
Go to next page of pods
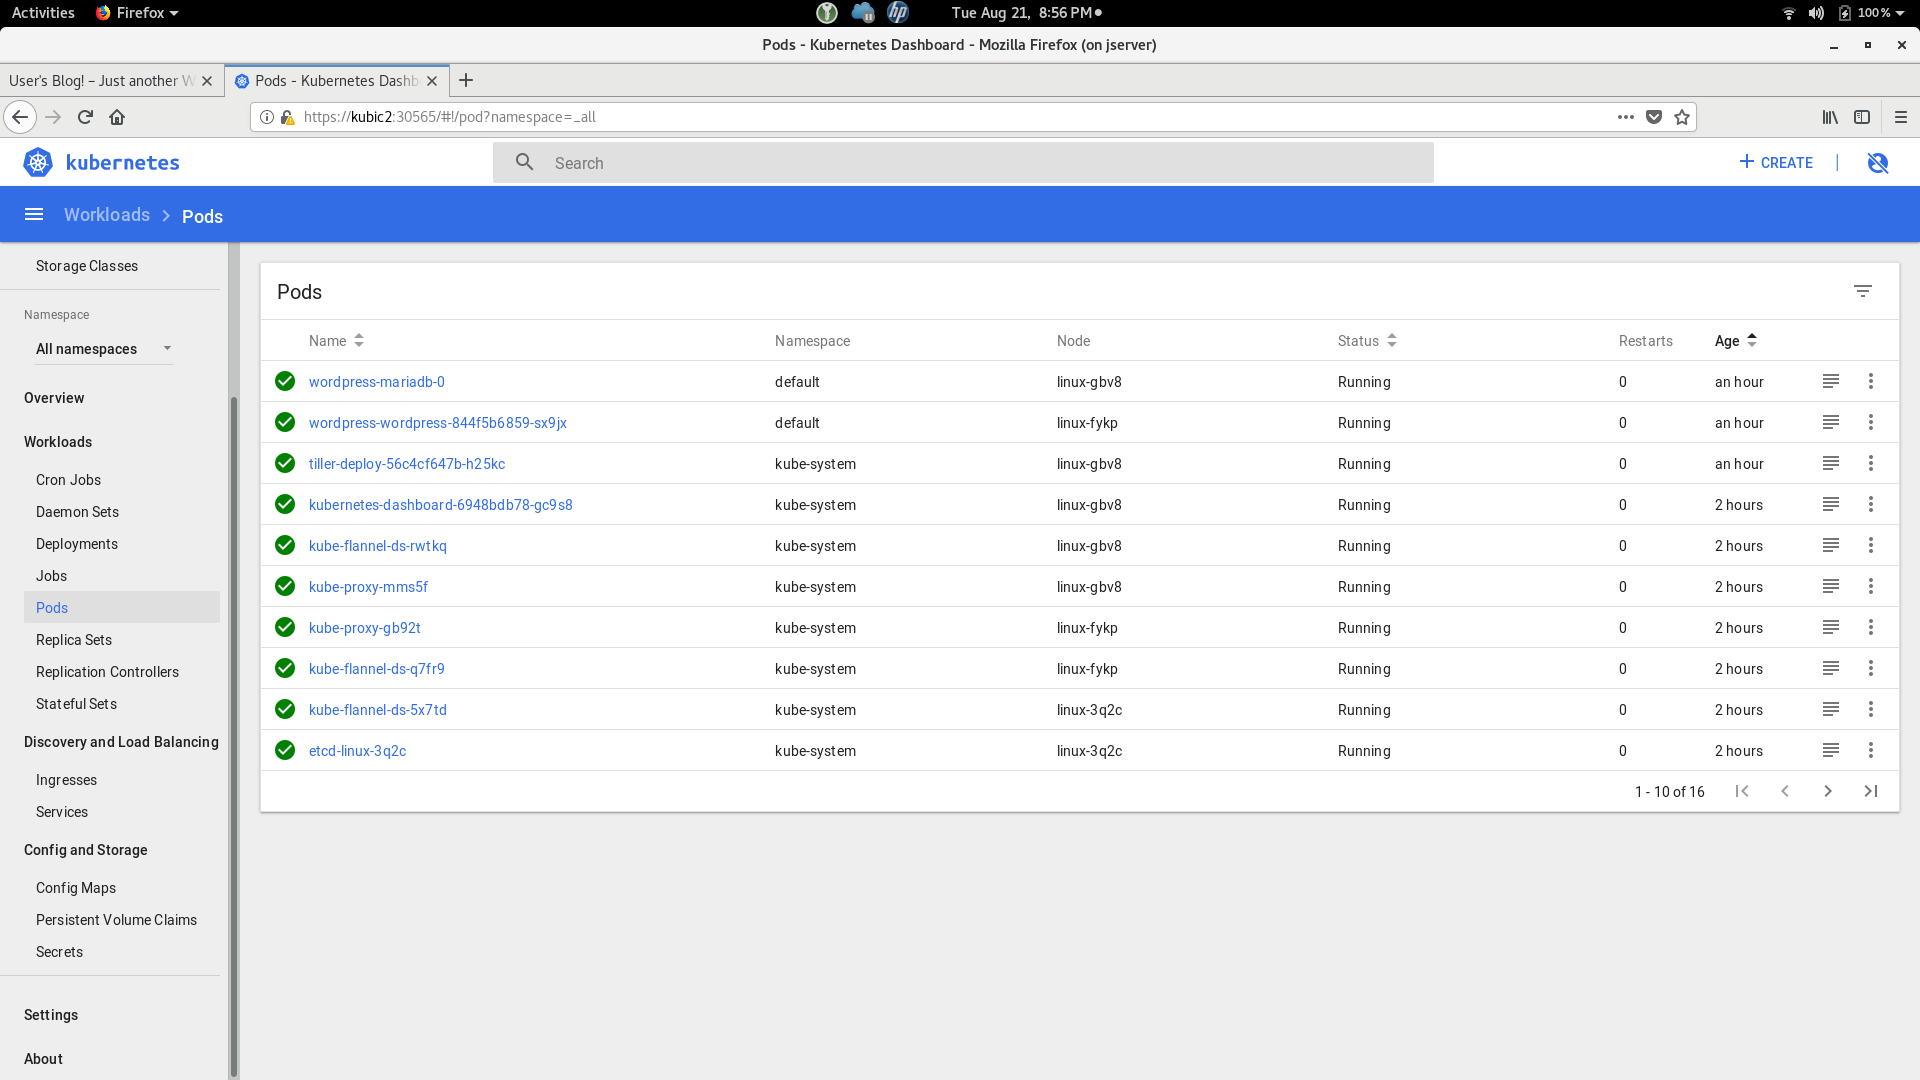1828,791
